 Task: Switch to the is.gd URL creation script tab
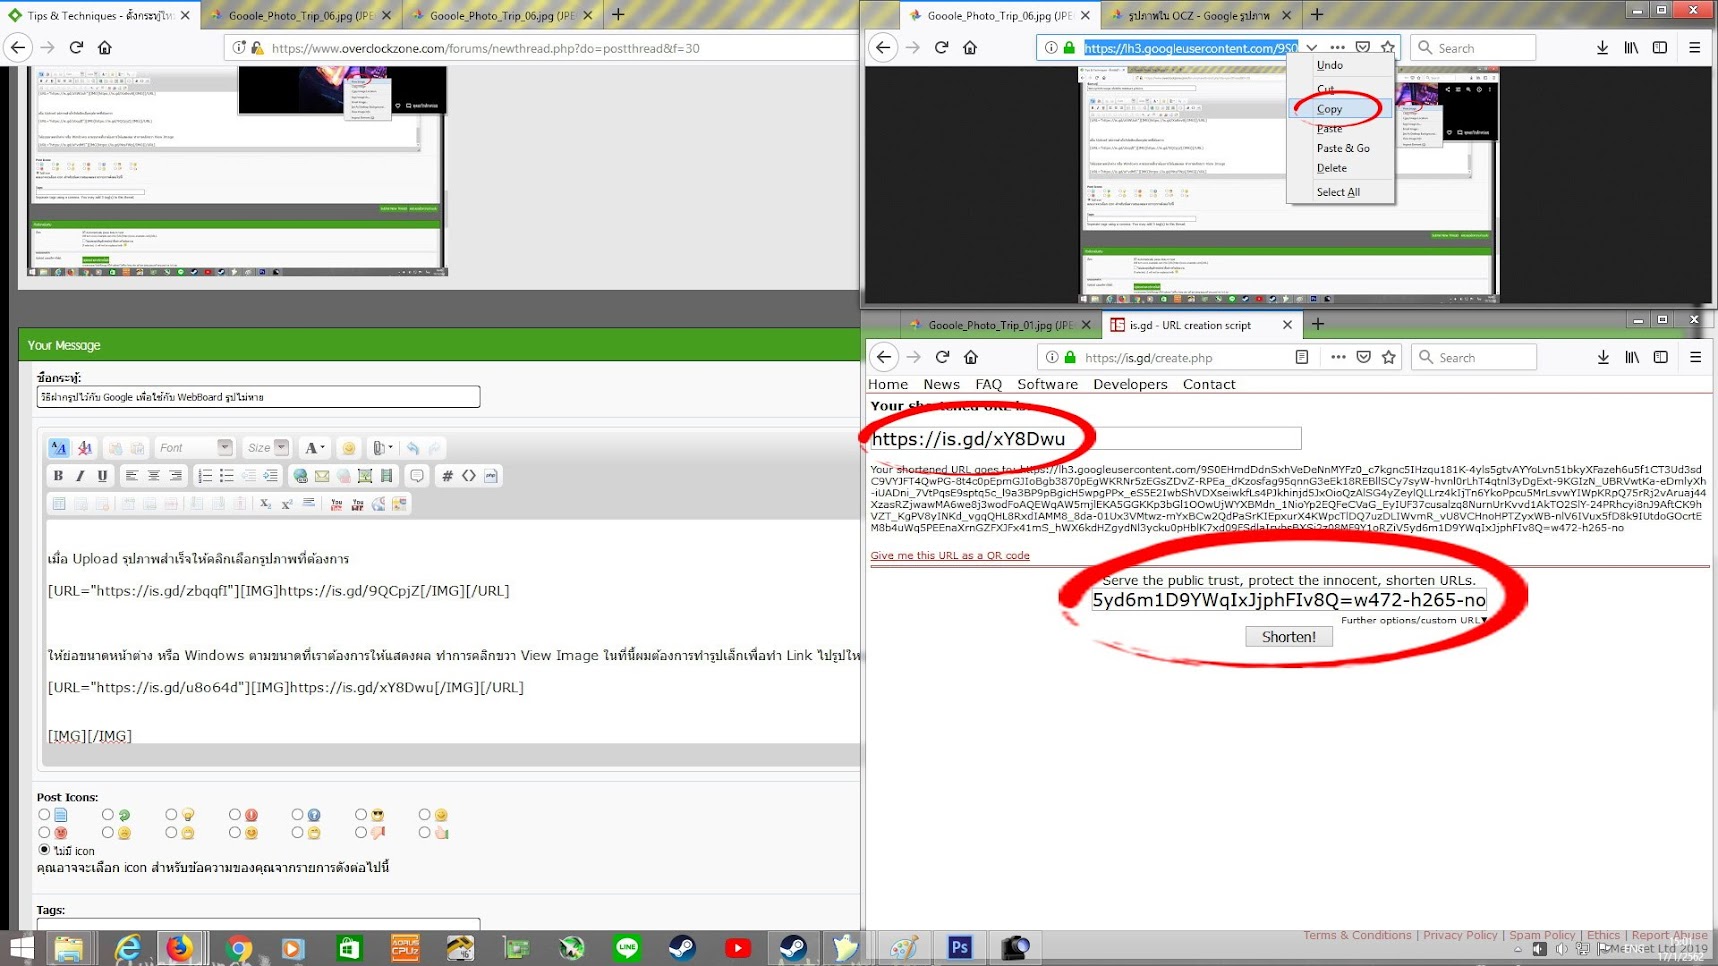pos(1189,325)
